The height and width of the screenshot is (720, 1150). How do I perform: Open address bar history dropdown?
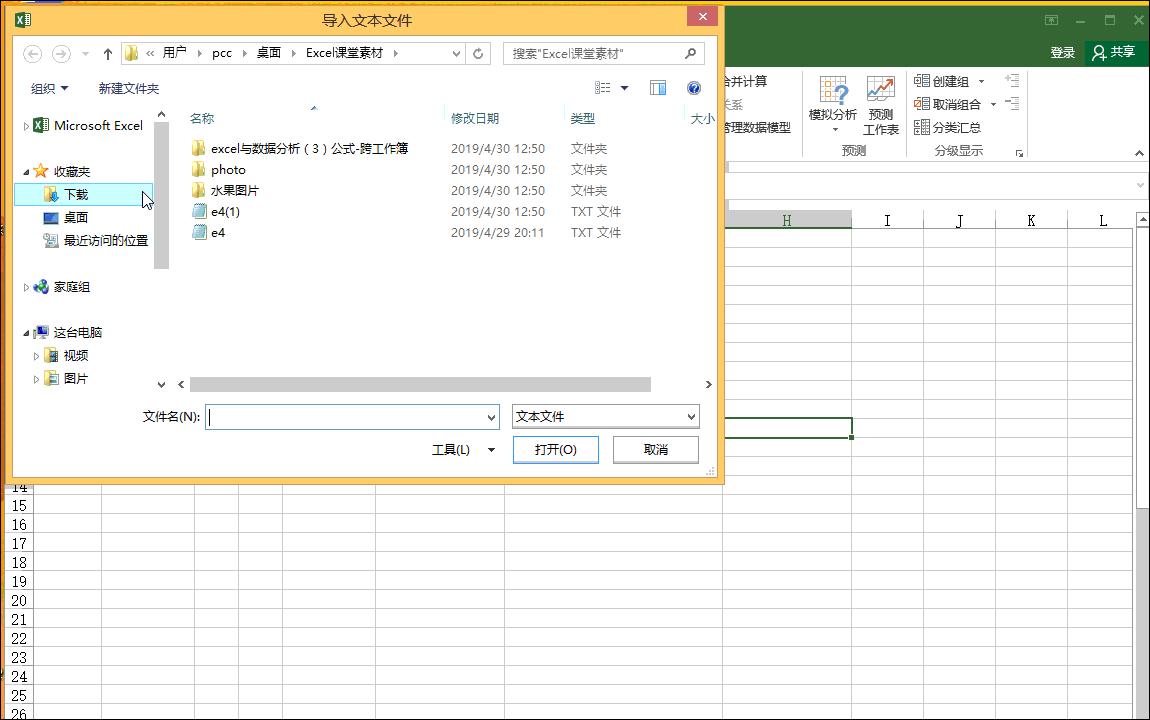tap(456, 54)
